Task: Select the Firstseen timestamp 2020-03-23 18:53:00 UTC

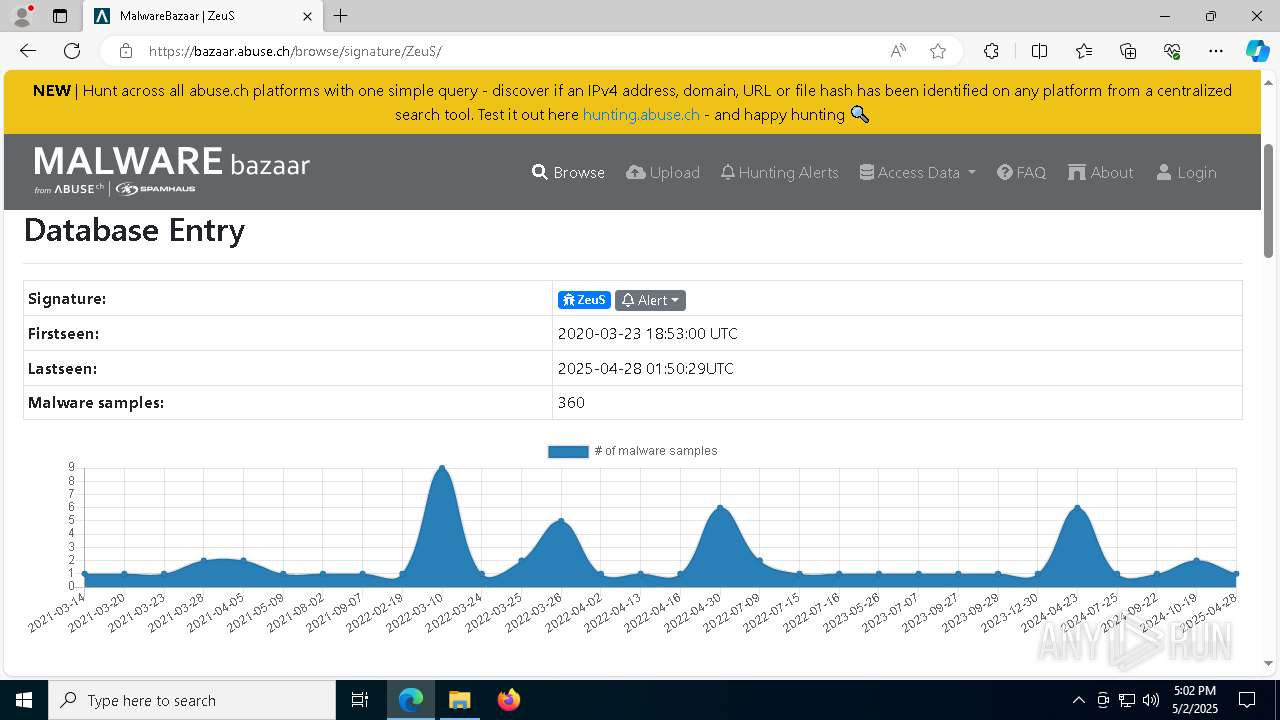Action: (x=648, y=334)
